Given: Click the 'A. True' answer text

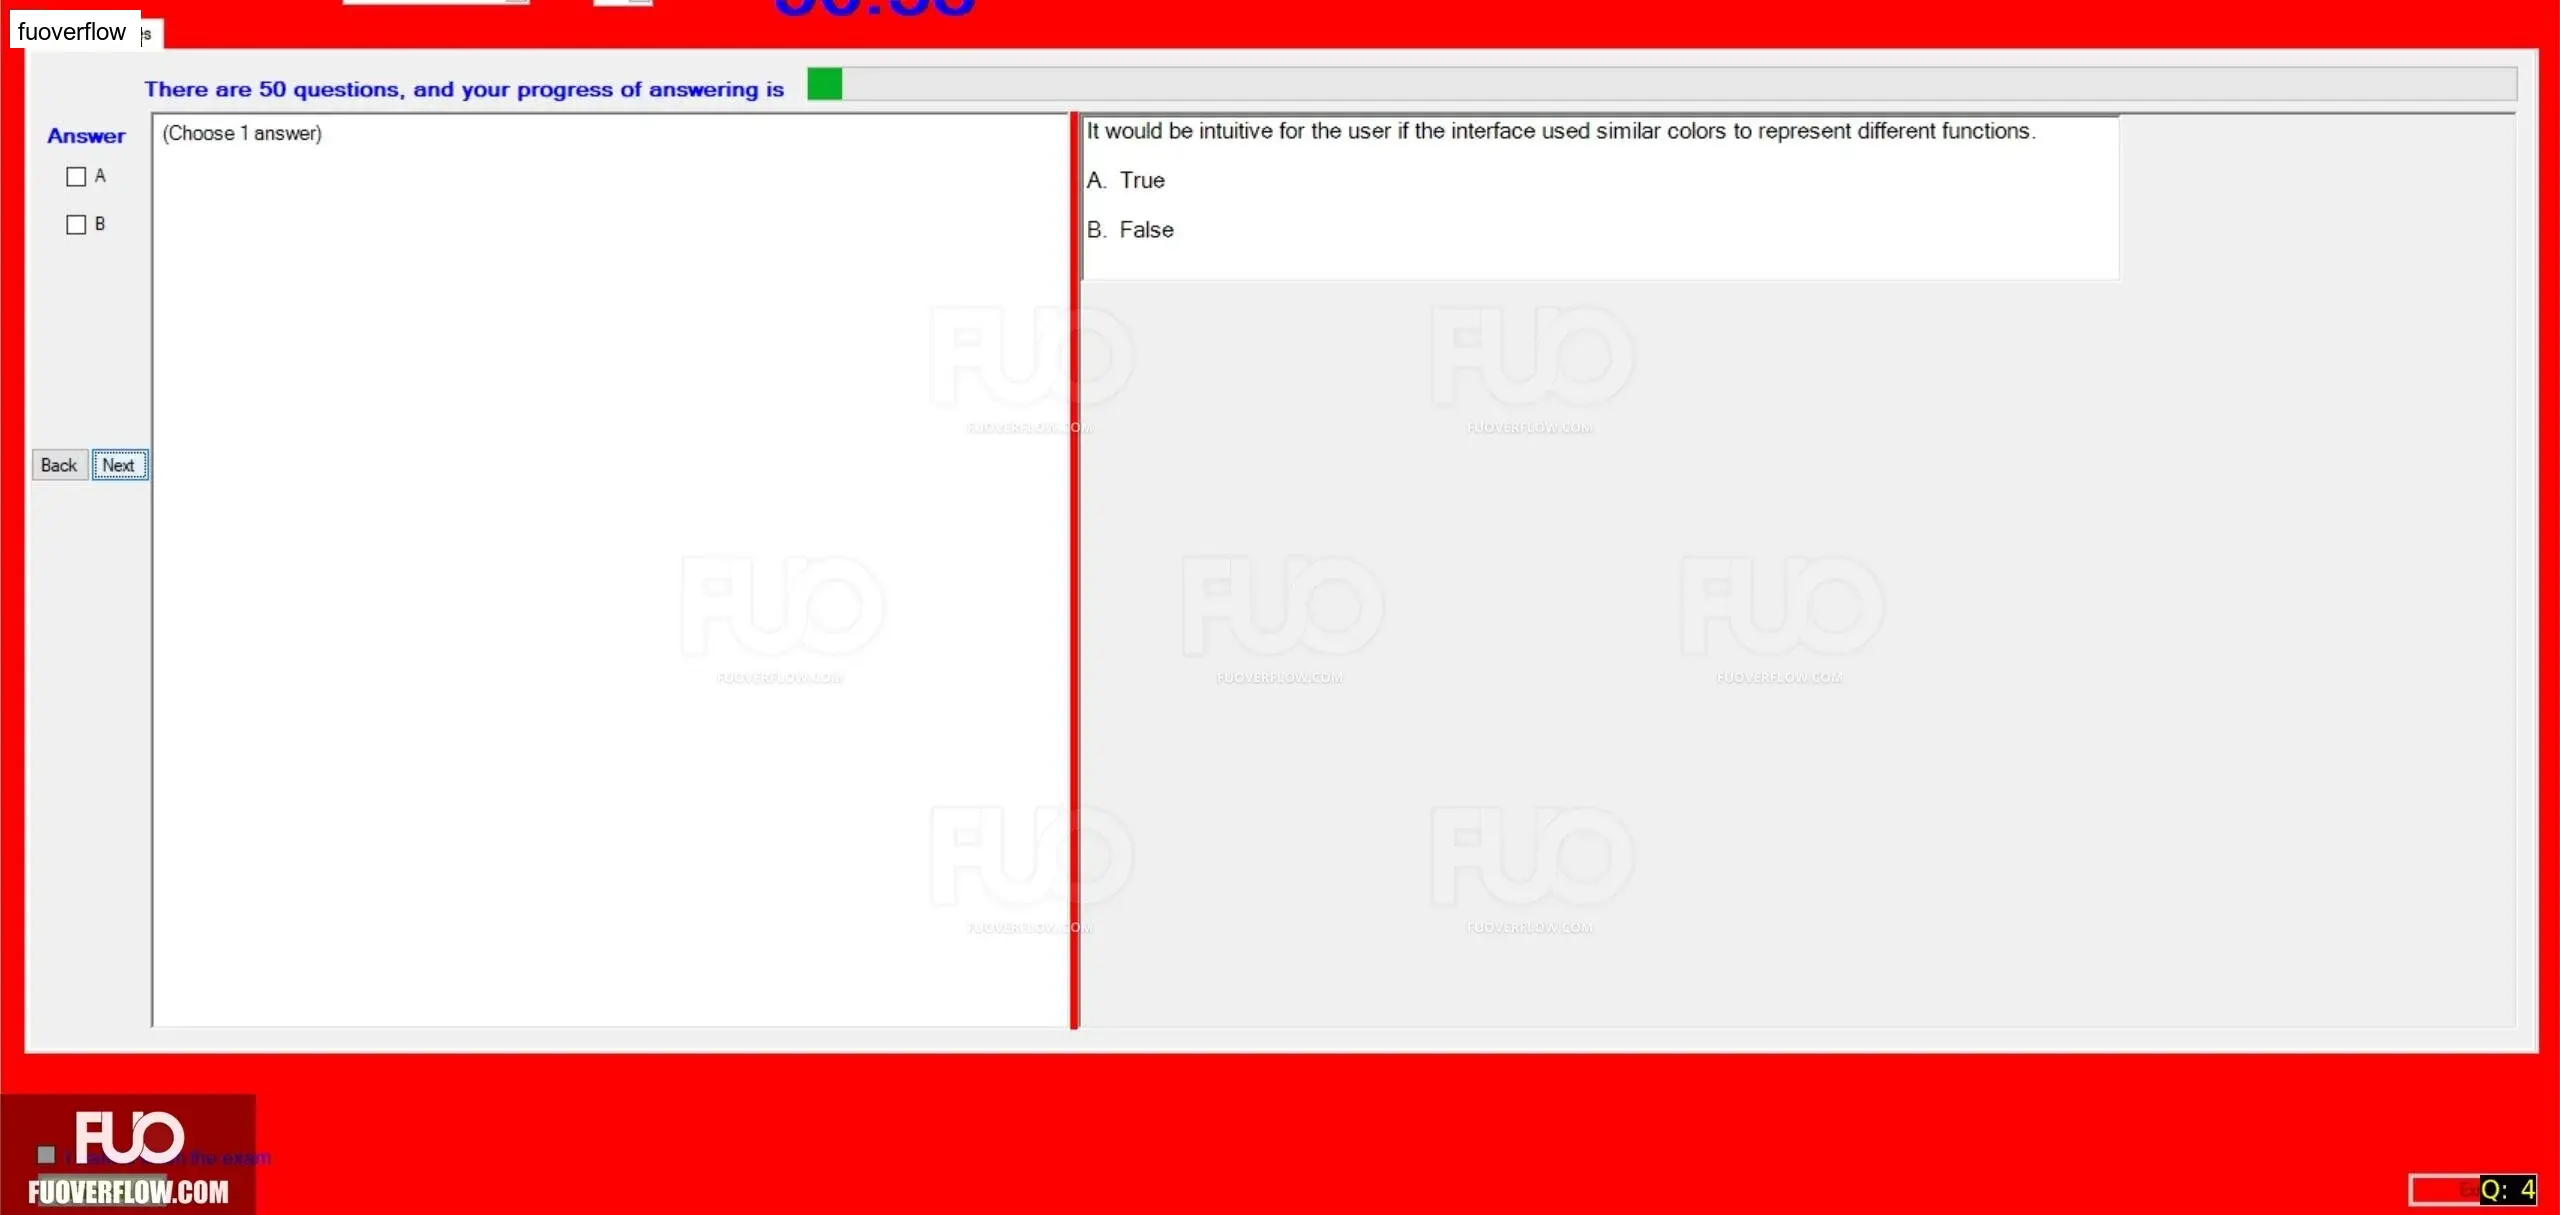Looking at the screenshot, I should pos(1126,181).
